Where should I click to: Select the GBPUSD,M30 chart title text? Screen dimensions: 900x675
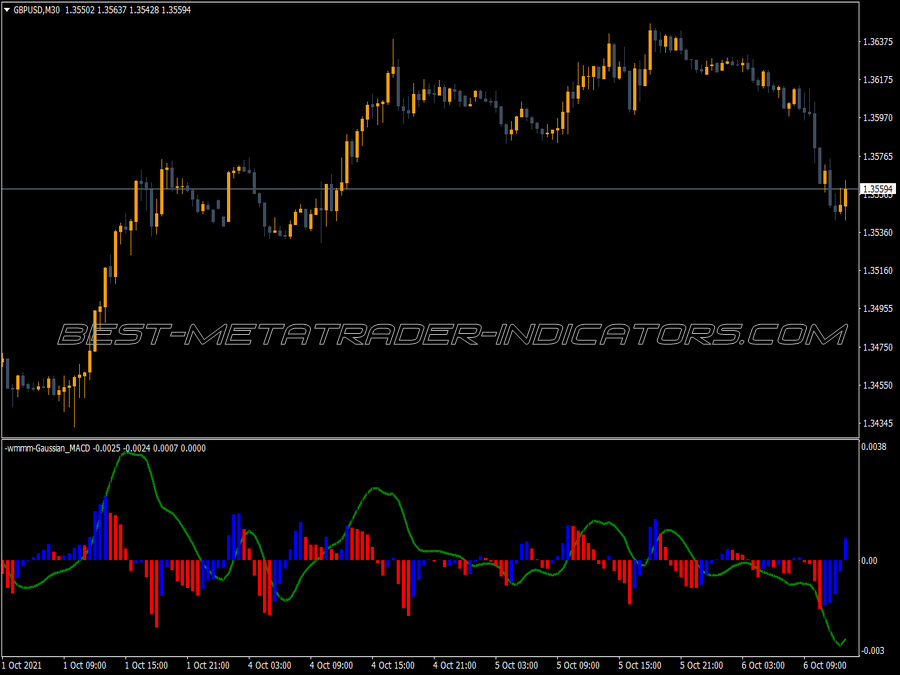[x=37, y=10]
